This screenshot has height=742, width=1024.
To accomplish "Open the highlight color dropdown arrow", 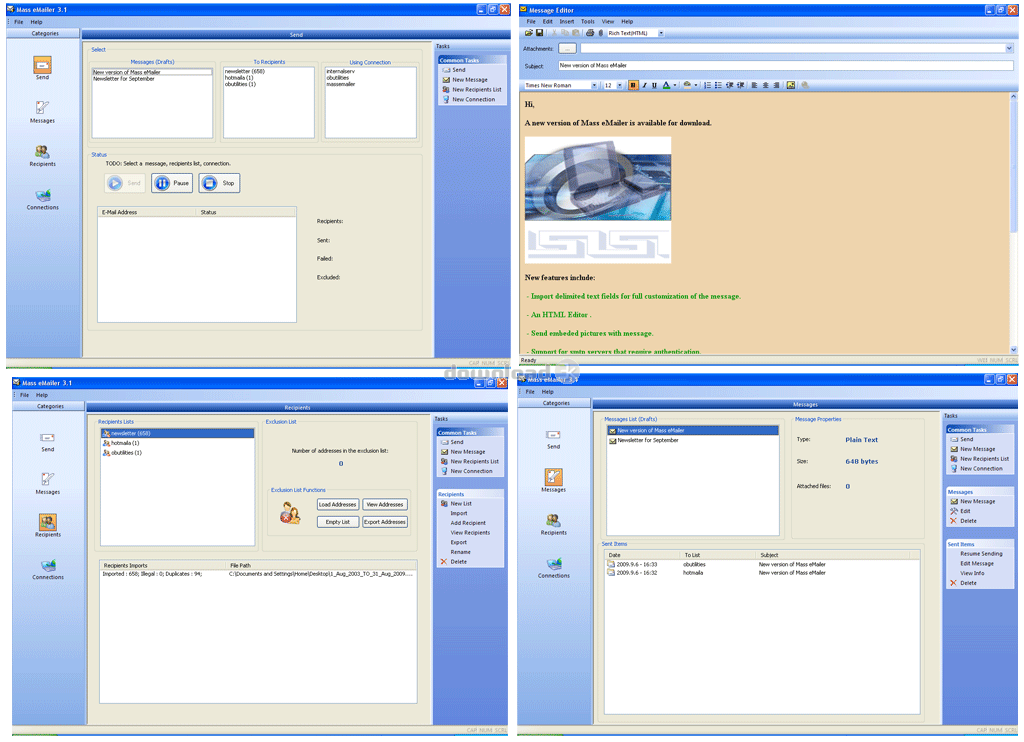I will (x=696, y=85).
